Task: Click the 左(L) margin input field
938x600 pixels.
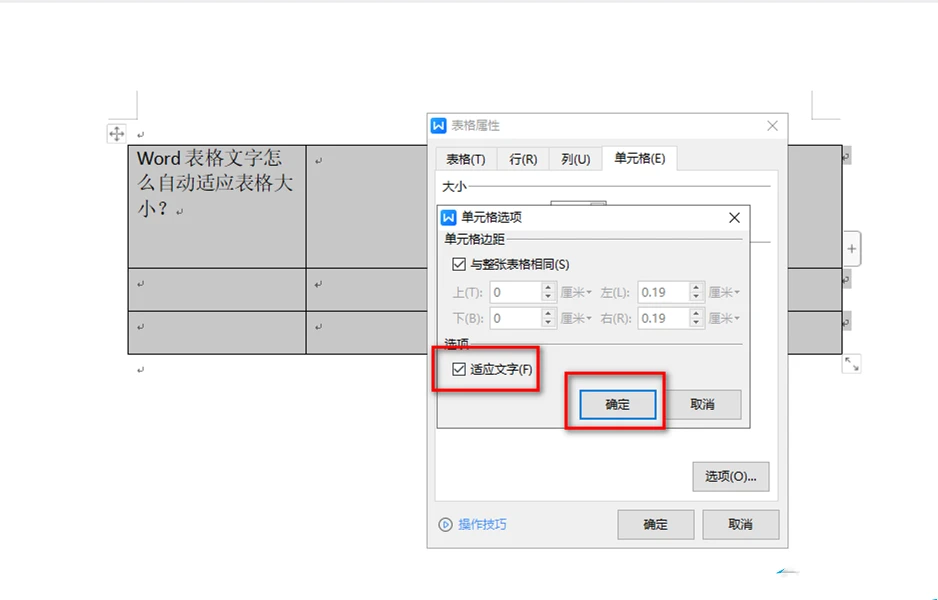Action: [663, 293]
